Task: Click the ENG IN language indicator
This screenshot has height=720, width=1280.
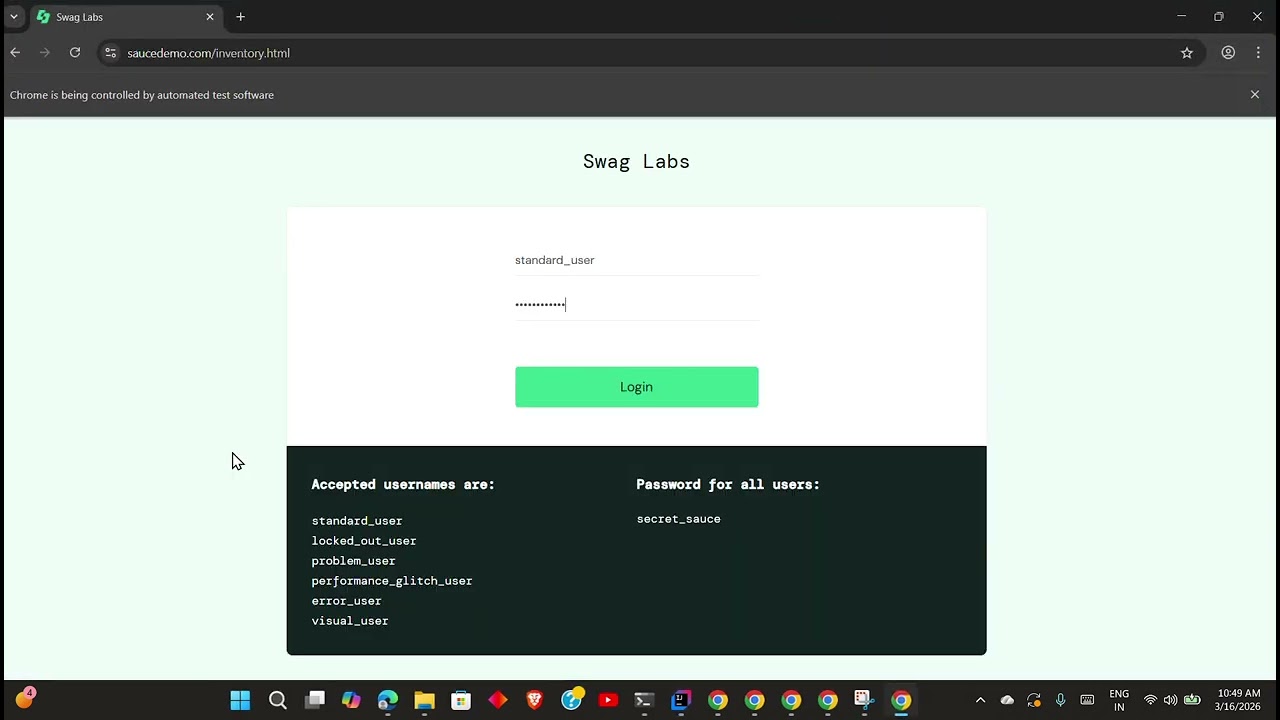Action: [x=1119, y=700]
